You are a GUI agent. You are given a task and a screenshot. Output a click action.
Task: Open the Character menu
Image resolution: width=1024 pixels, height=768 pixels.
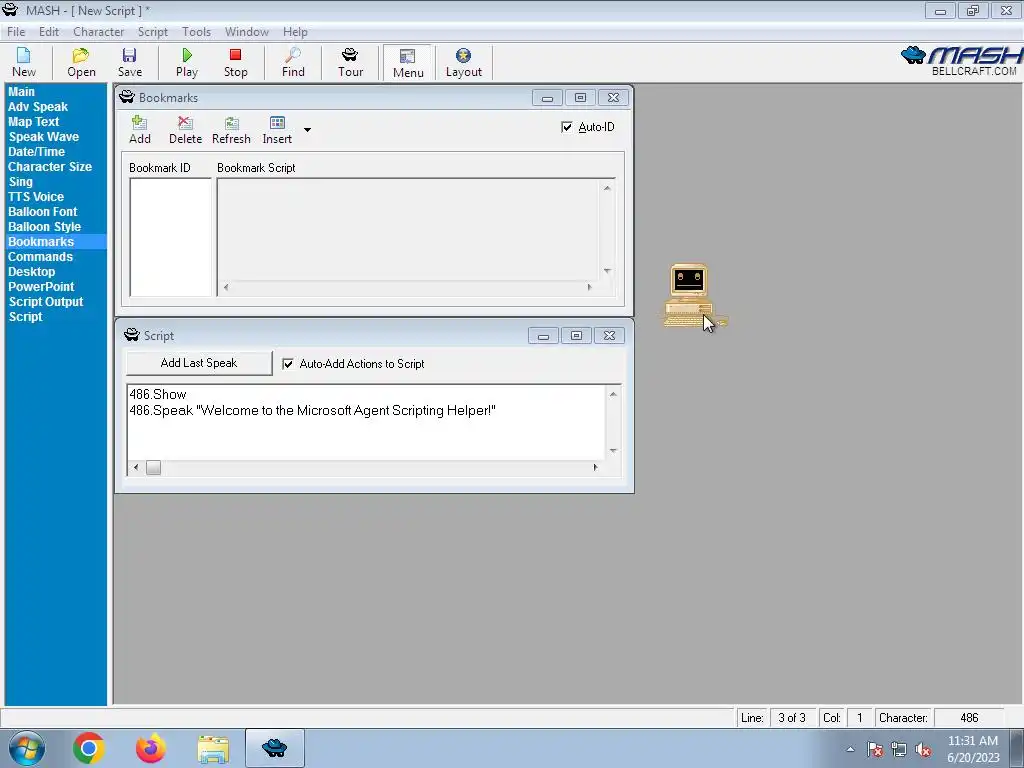pos(99,32)
